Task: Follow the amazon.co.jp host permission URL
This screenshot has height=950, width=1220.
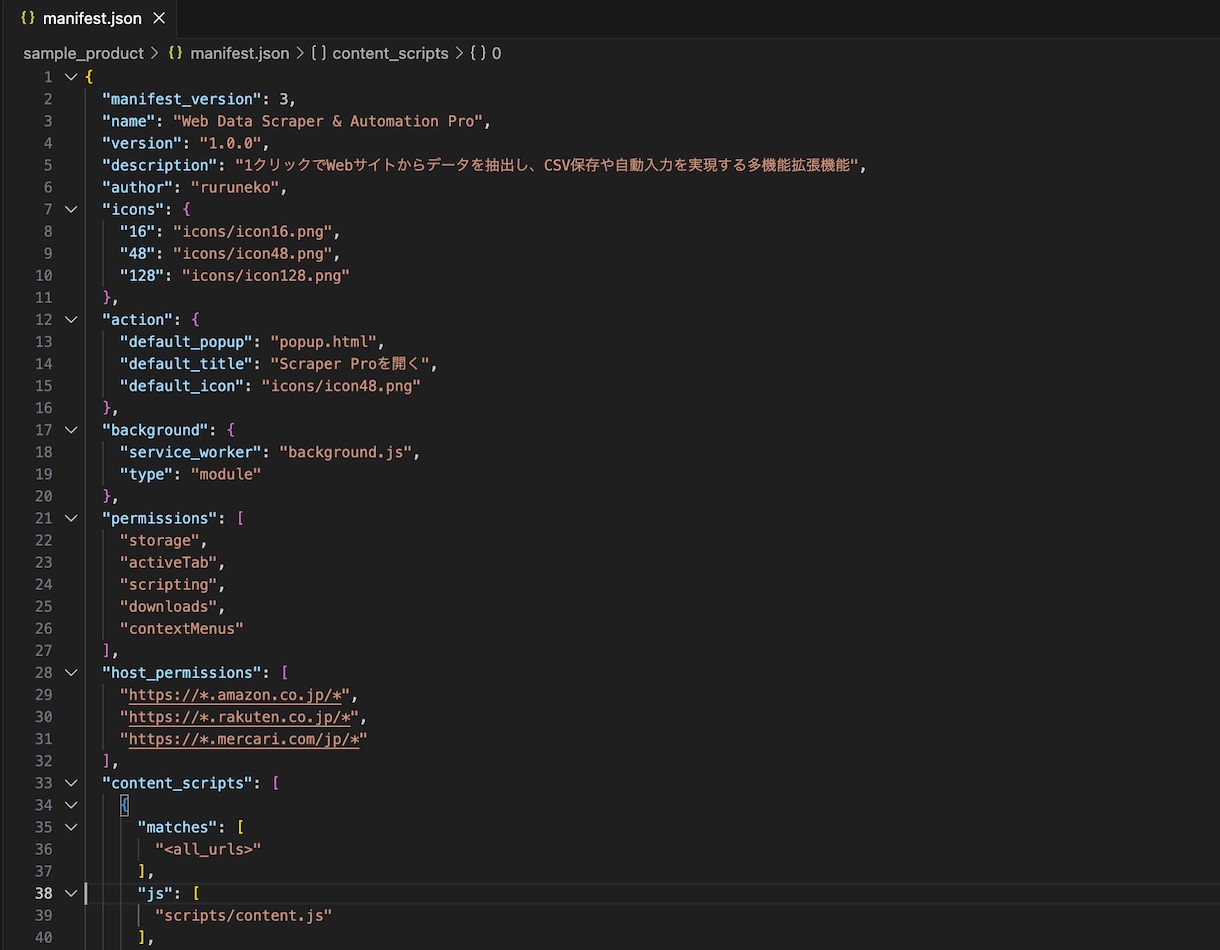Action: point(235,695)
